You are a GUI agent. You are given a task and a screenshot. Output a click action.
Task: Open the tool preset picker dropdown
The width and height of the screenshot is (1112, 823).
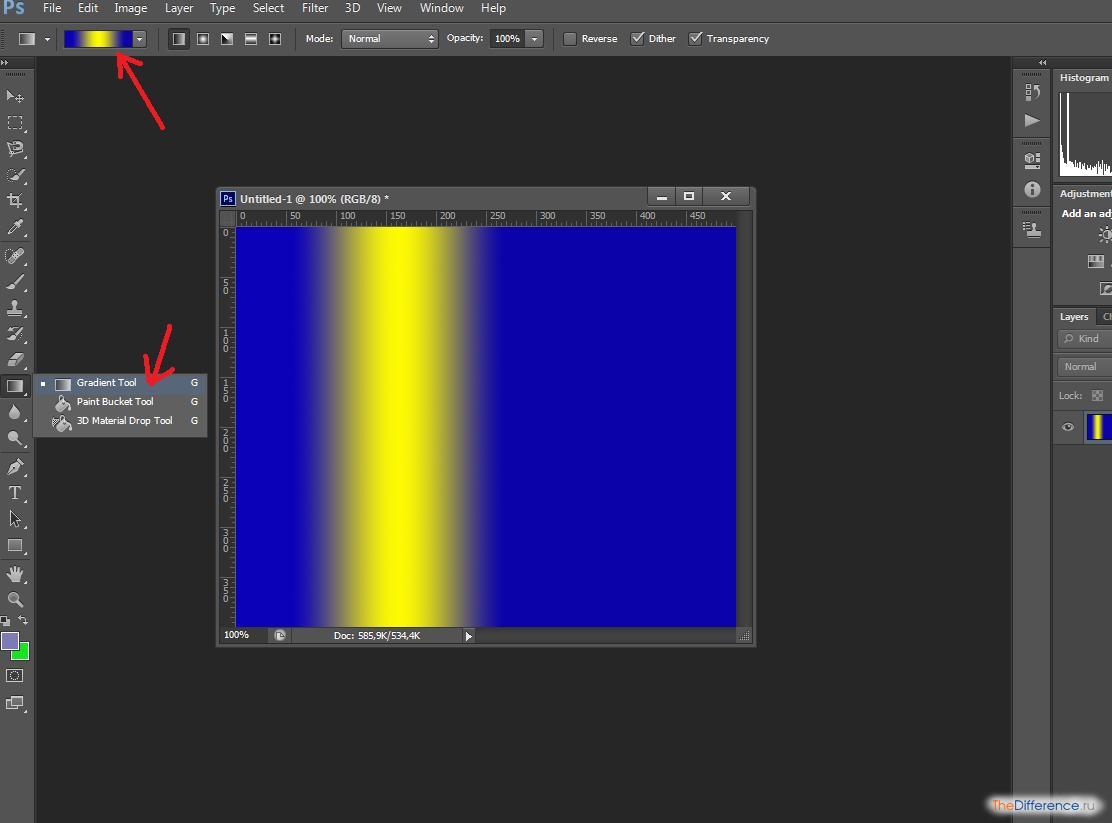coord(48,39)
